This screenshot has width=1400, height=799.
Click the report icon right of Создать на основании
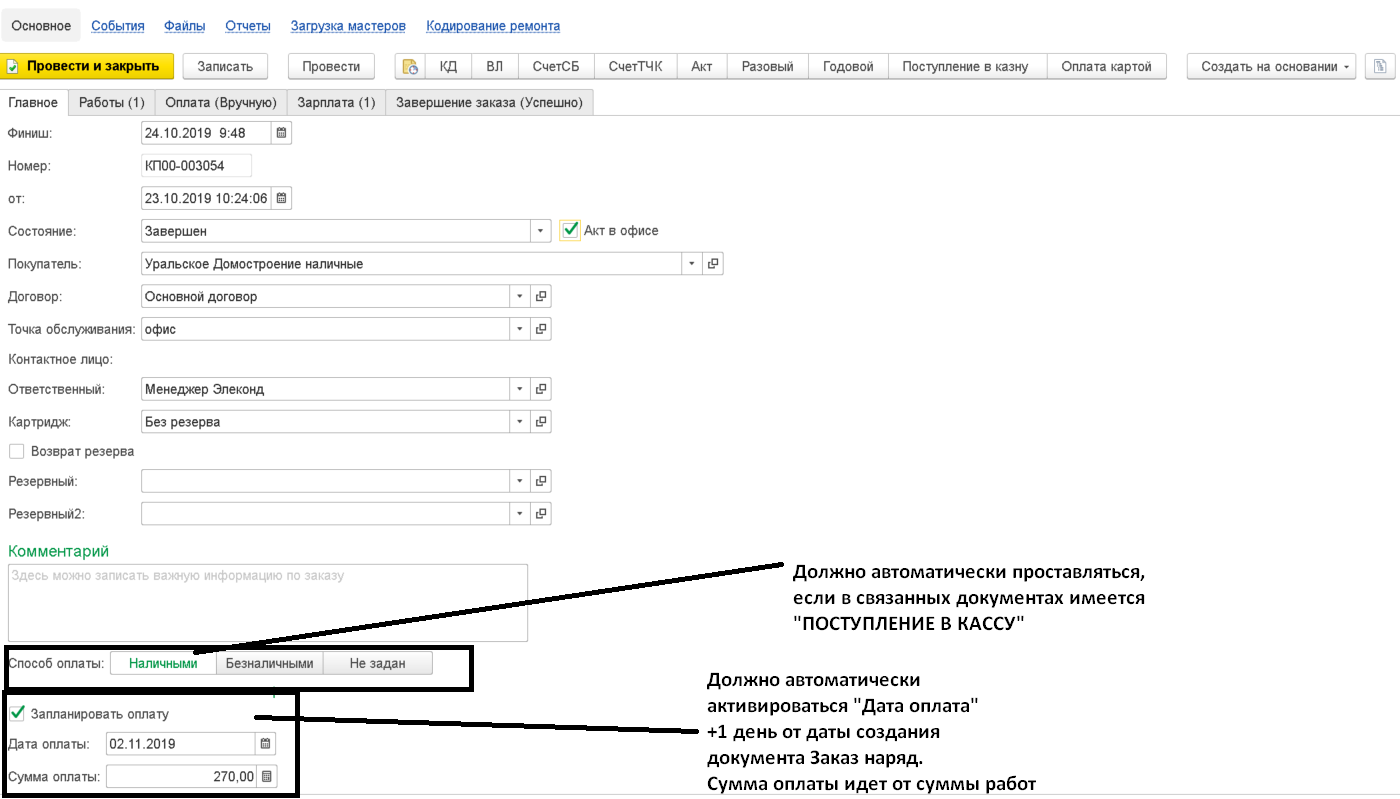coord(1380,67)
